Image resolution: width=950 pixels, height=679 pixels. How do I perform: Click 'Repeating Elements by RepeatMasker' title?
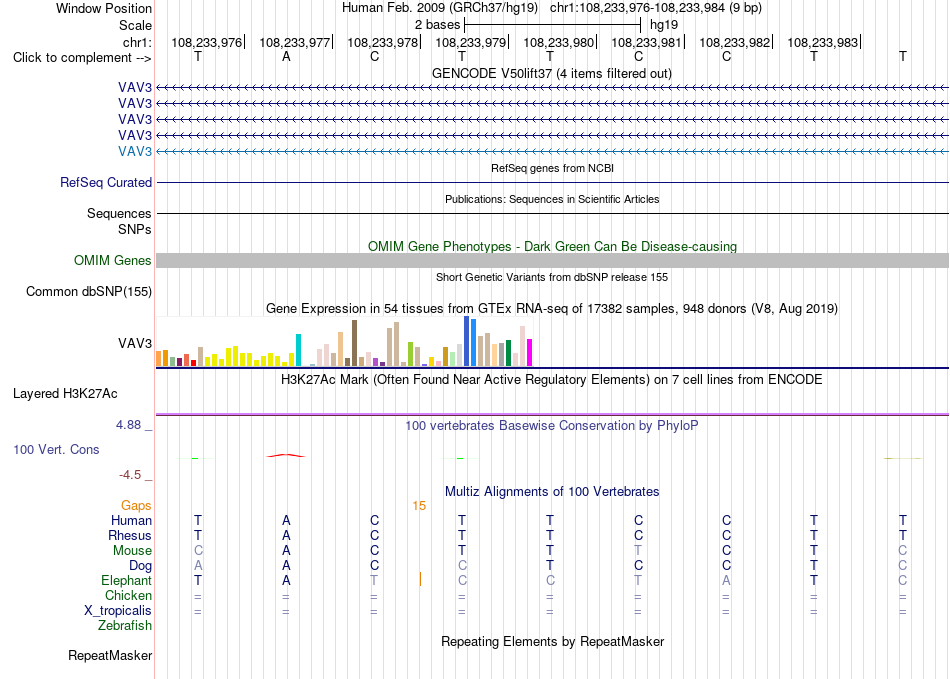coord(553,641)
